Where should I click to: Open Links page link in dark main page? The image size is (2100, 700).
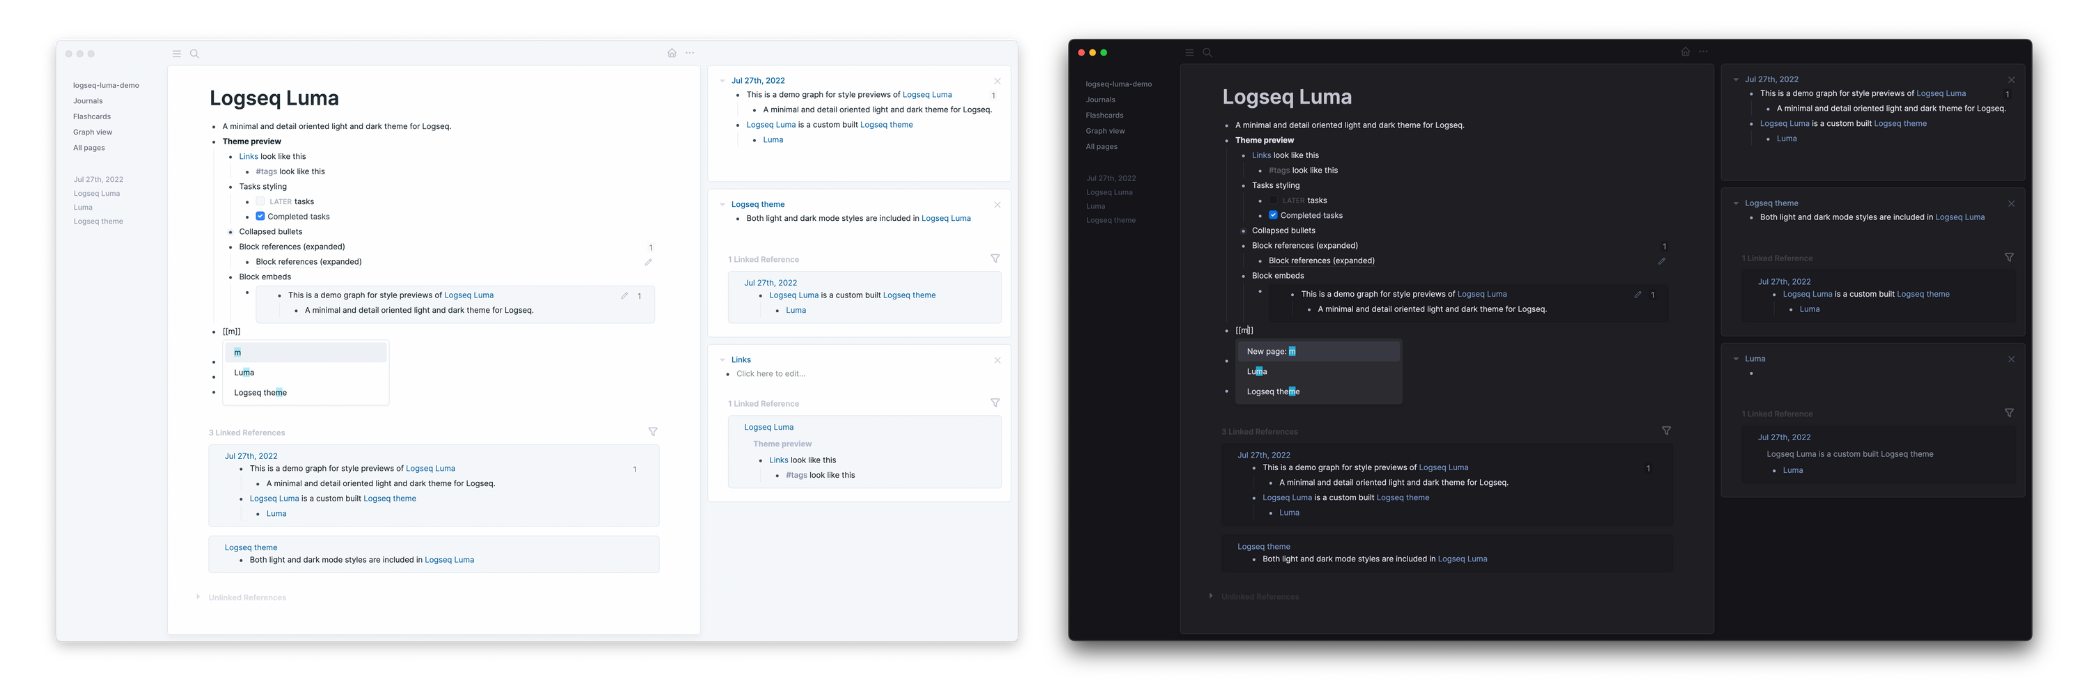click(x=1262, y=156)
